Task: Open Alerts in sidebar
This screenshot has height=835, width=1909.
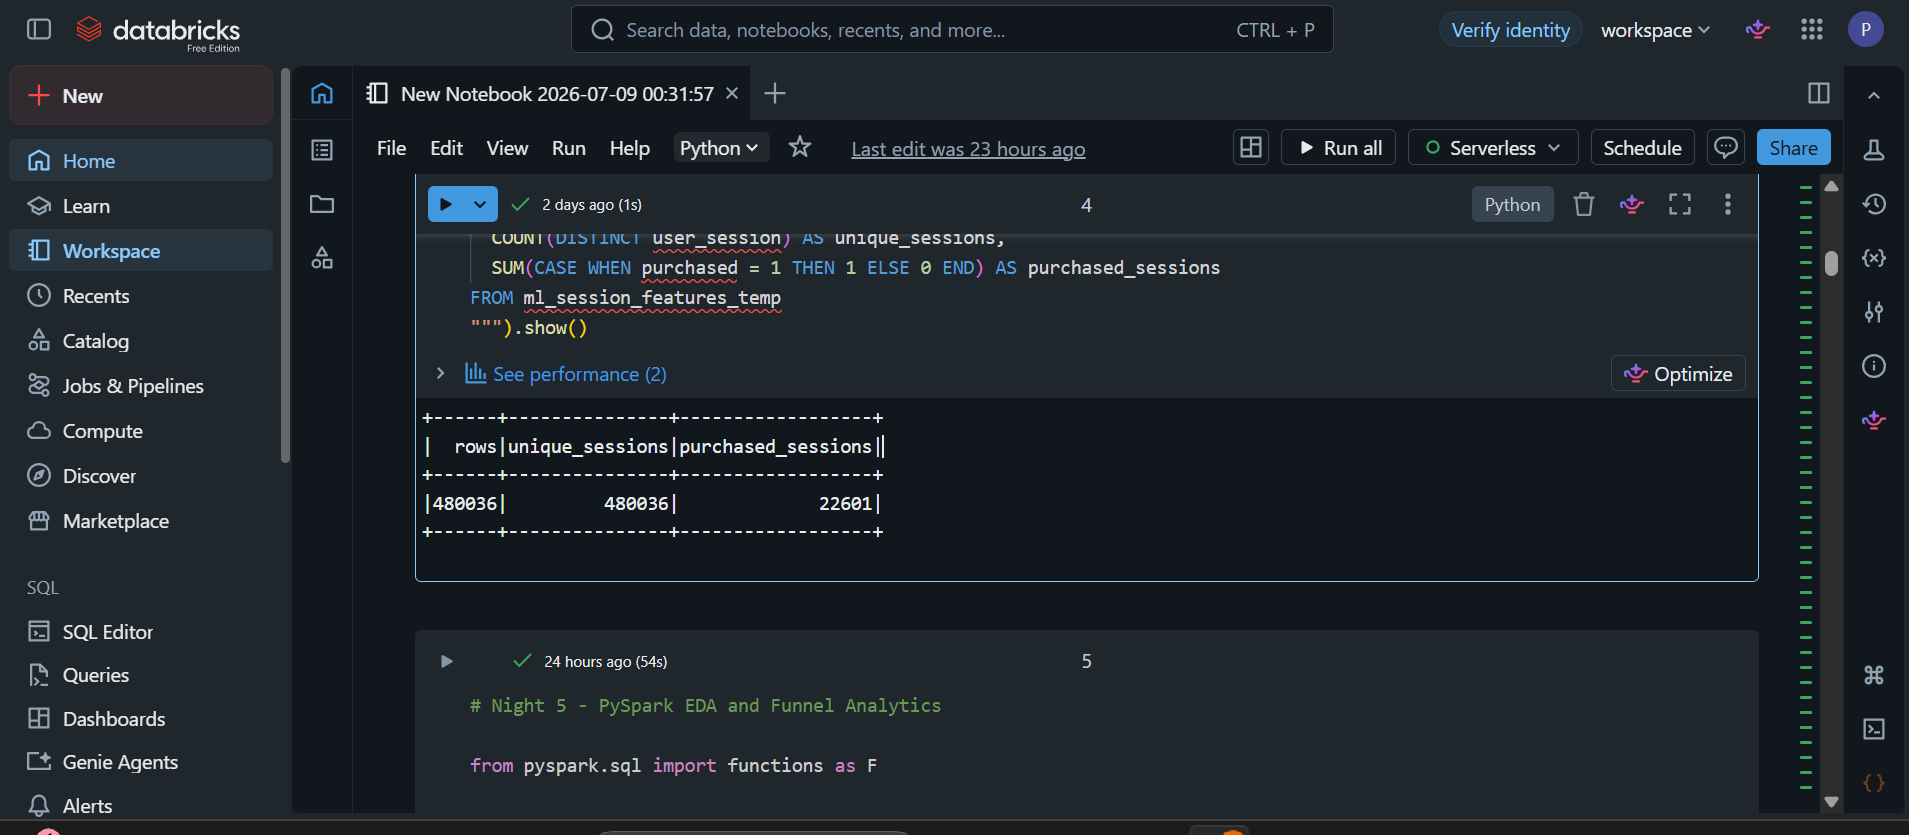Action: pyautogui.click(x=141, y=806)
